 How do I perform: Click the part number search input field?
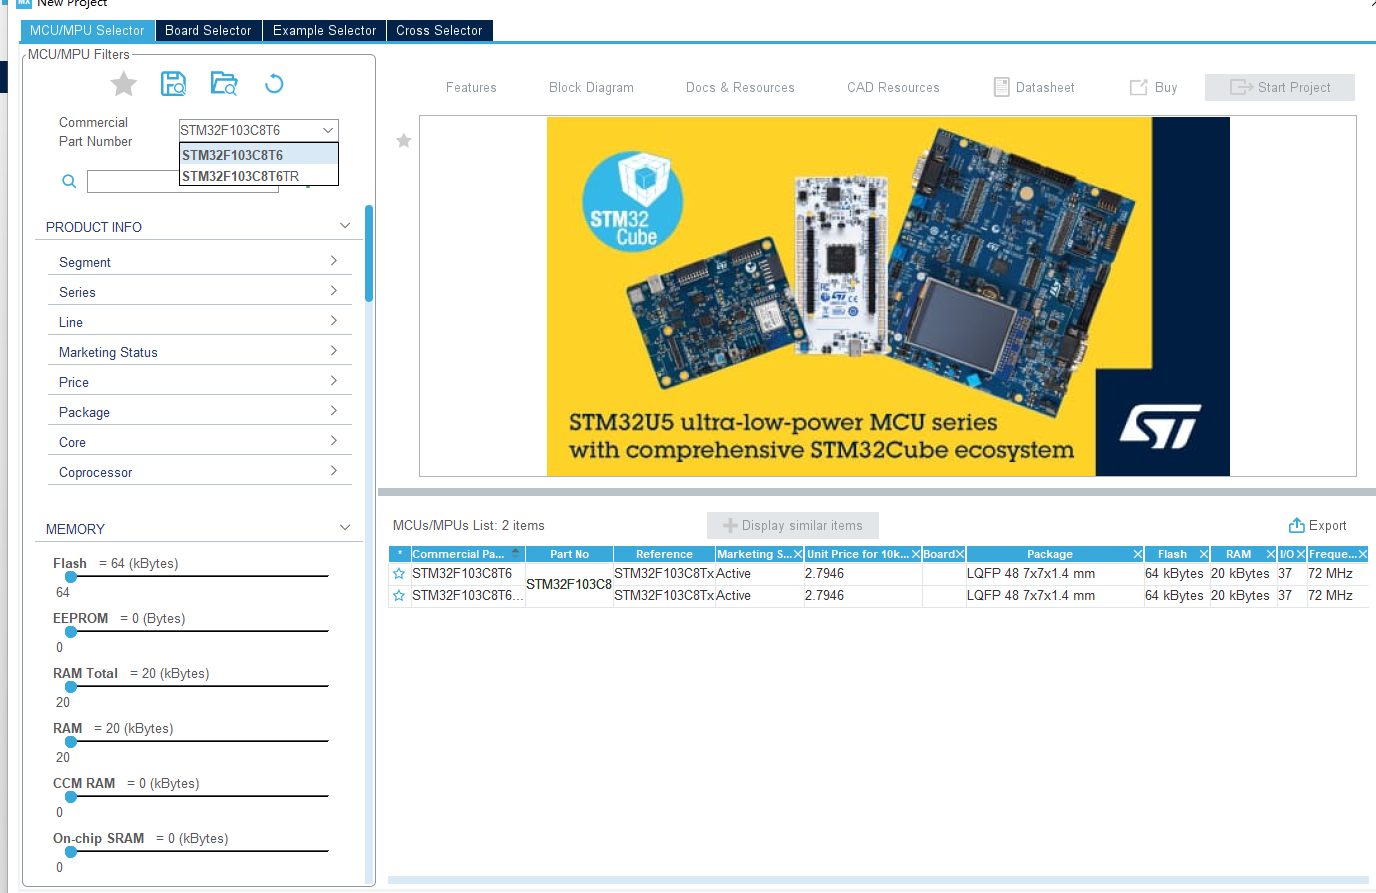point(183,182)
